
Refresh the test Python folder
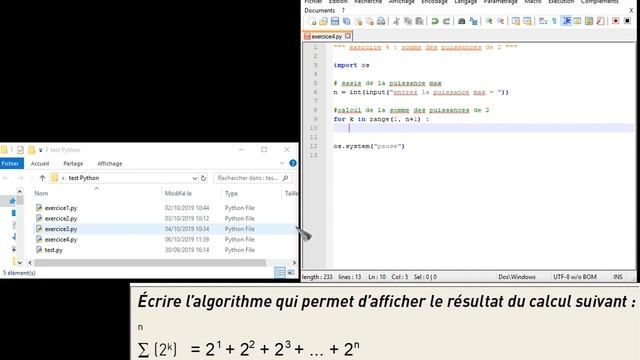point(203,178)
